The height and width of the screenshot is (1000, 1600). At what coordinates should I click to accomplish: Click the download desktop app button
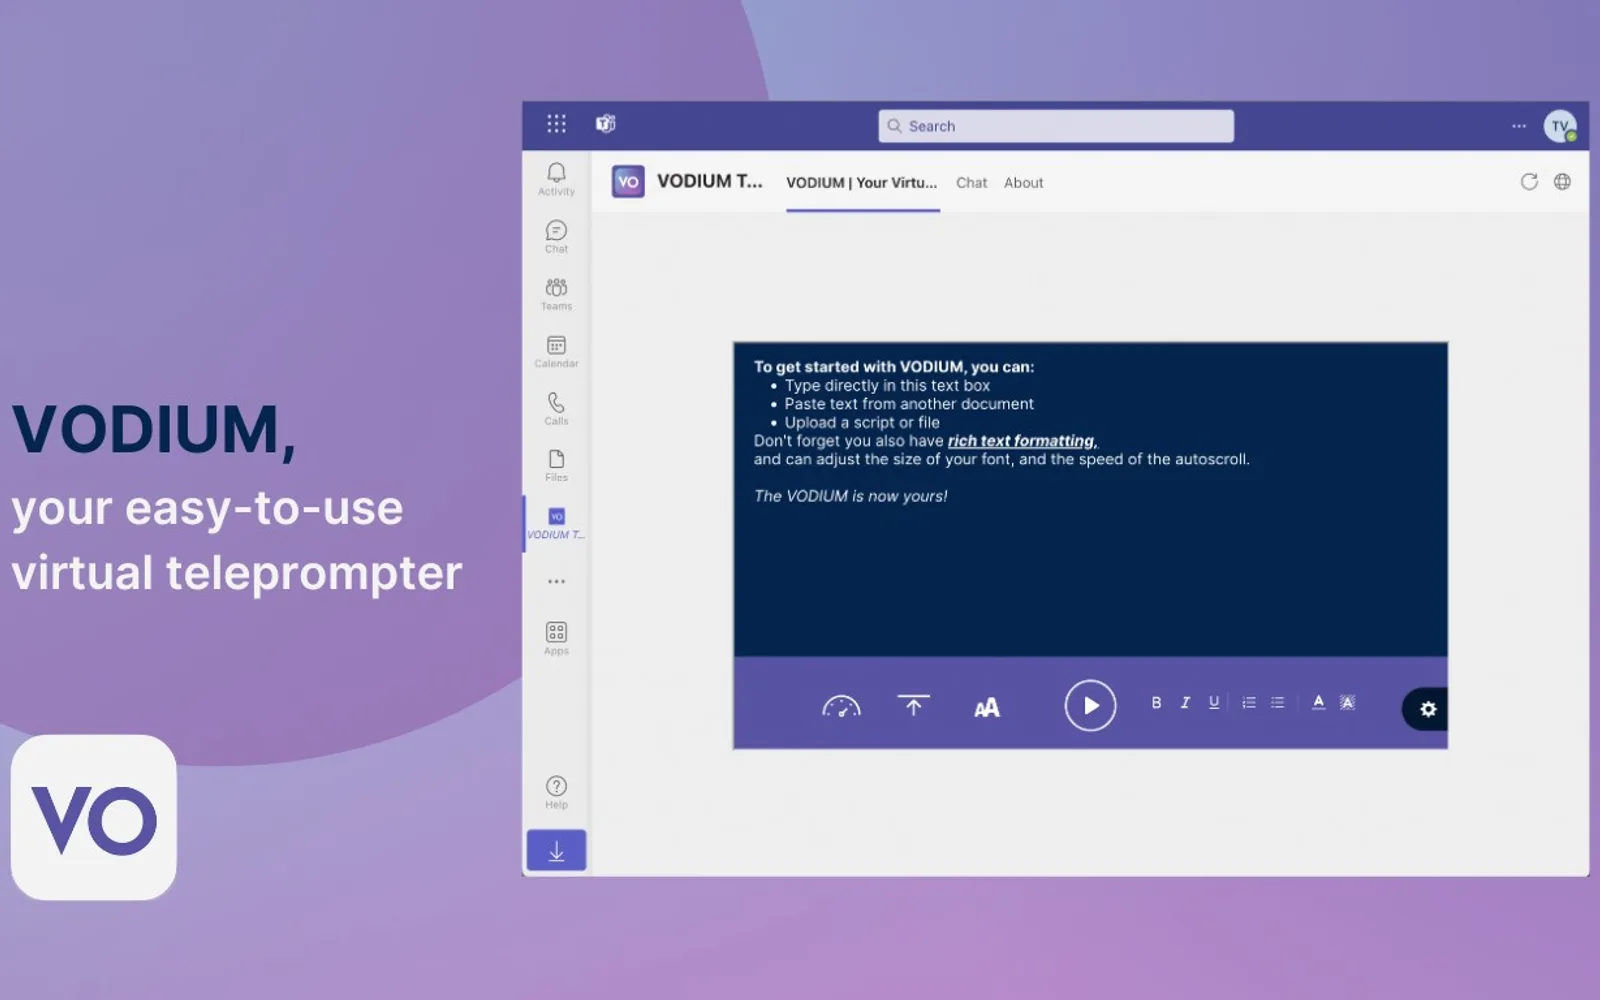556,851
